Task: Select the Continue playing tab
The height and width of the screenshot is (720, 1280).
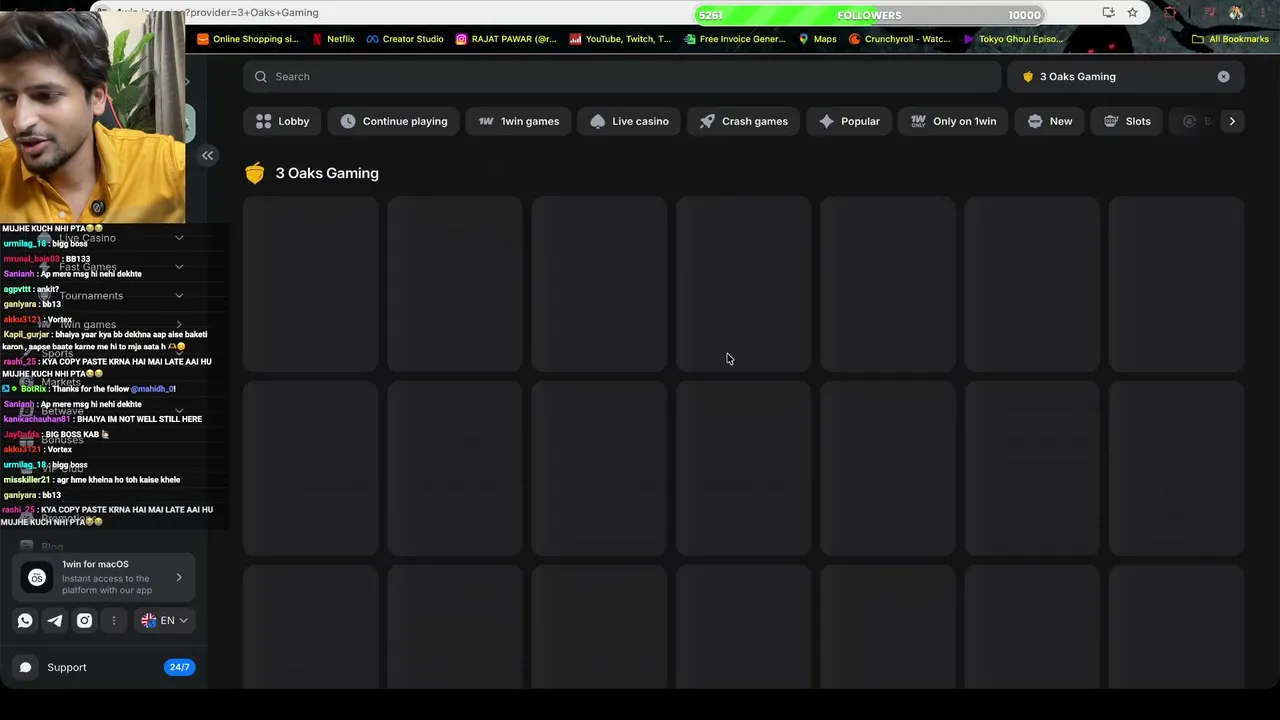Action: pos(394,121)
